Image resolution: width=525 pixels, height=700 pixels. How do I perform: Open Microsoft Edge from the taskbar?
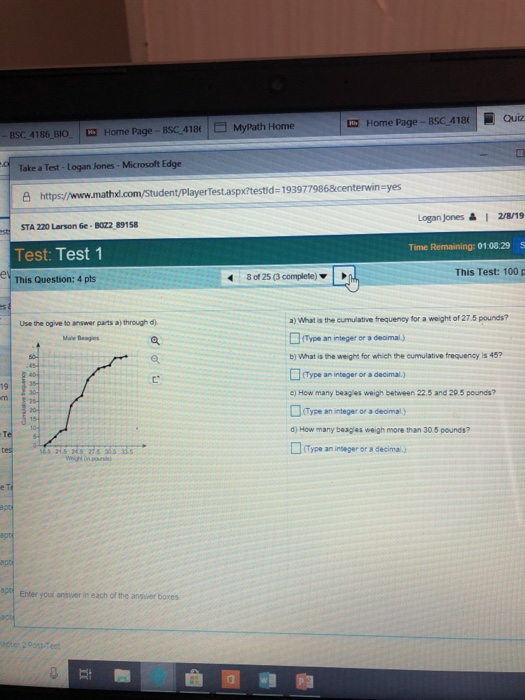pos(158,677)
